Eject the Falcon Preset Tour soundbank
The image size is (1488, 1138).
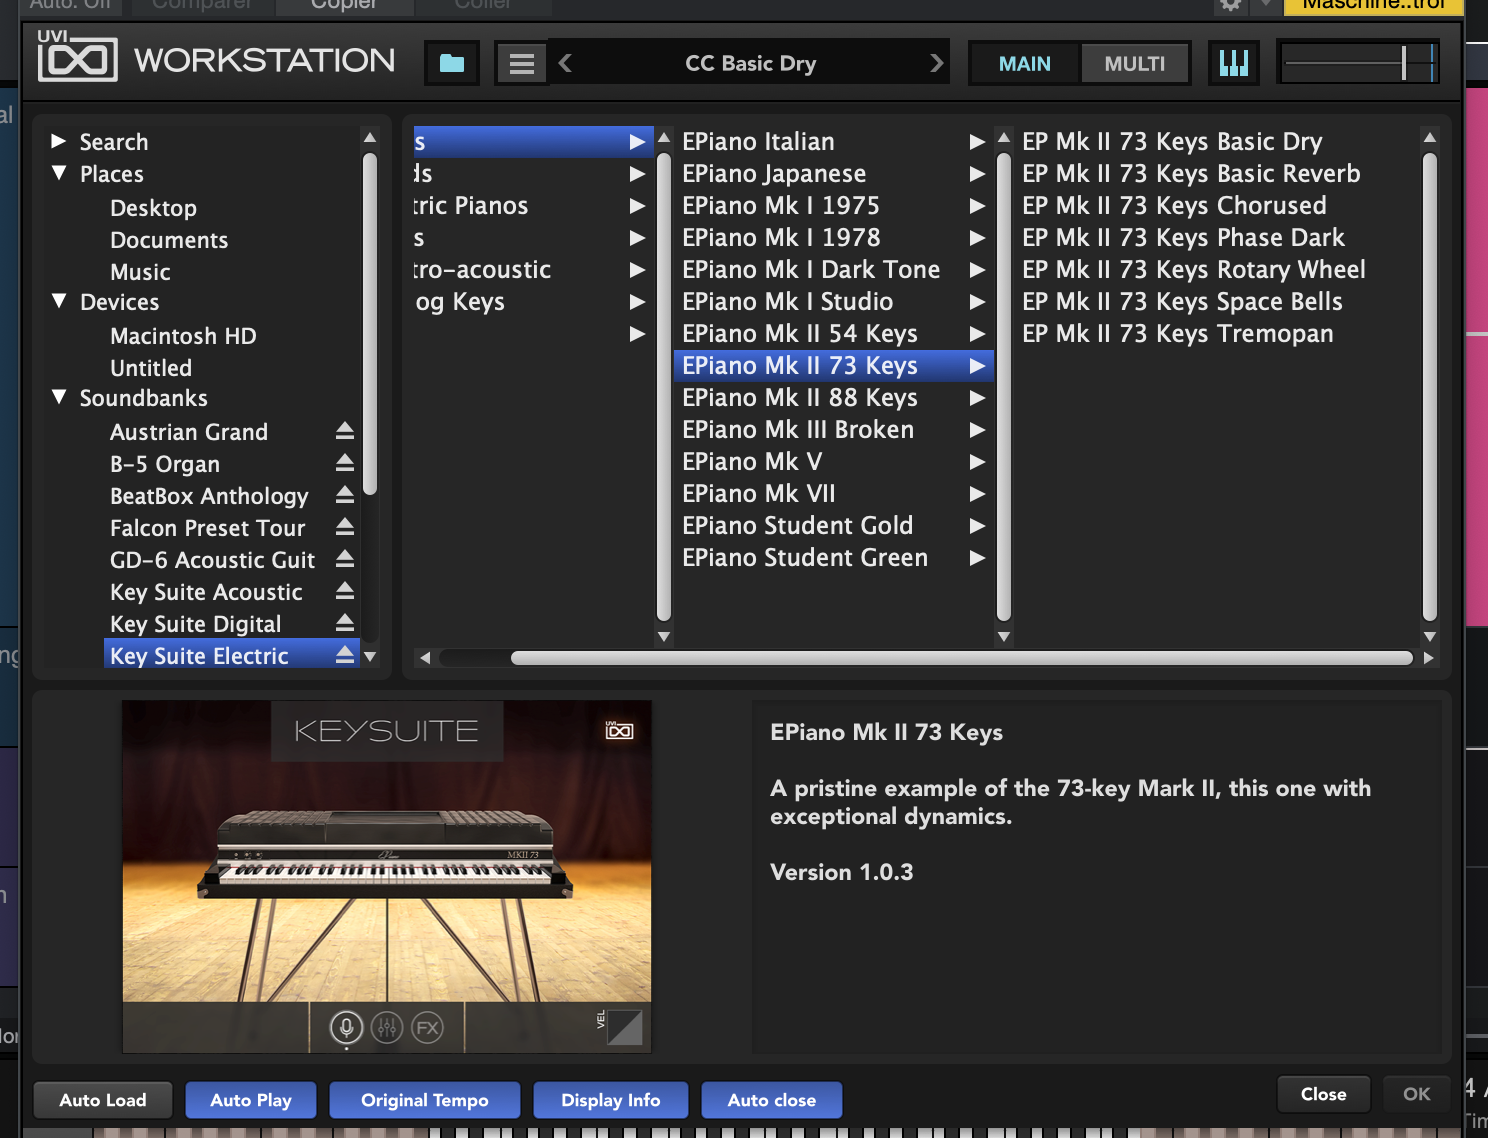click(x=345, y=527)
